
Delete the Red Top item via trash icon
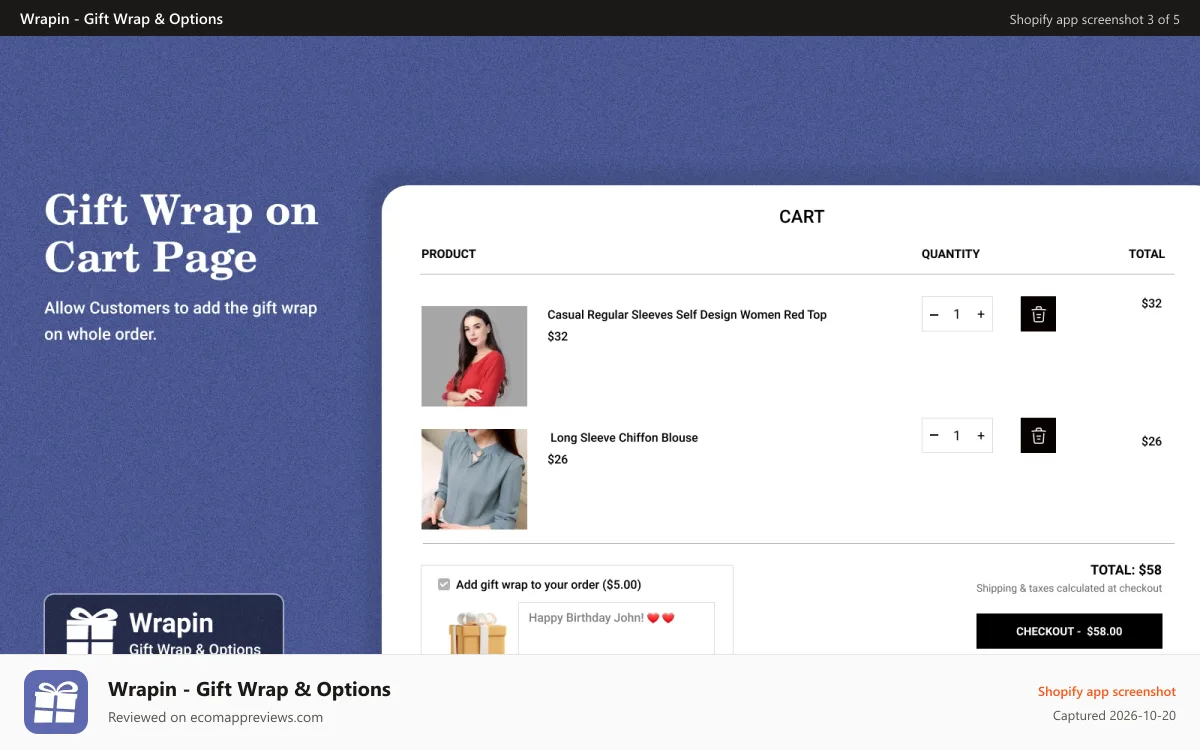coord(1038,314)
